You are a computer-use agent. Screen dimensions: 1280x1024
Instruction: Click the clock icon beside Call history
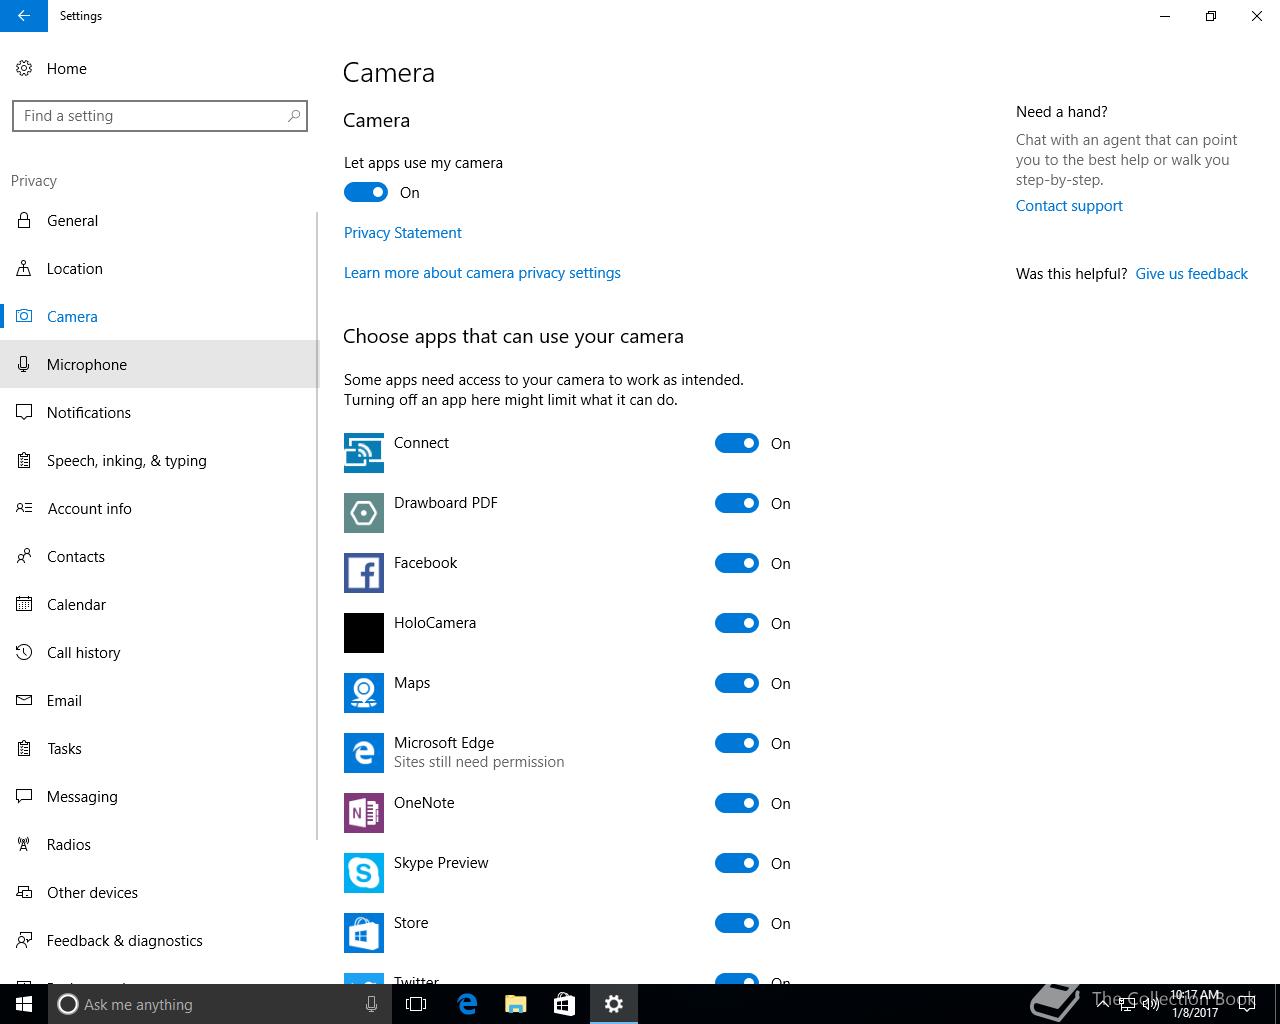click(x=24, y=652)
